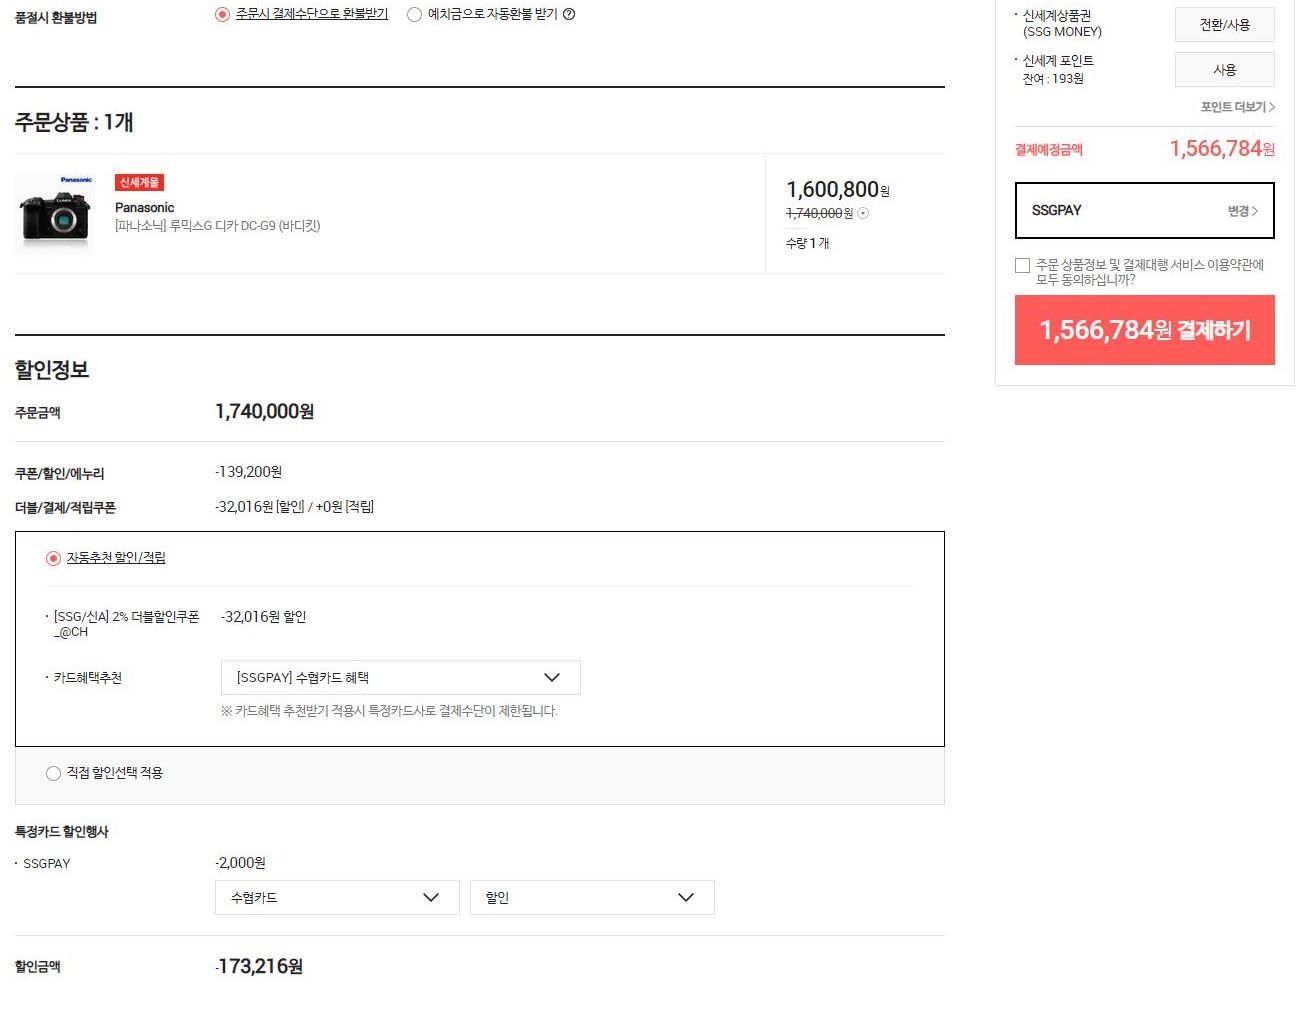Open 포인트 더보기 link

click(1238, 107)
